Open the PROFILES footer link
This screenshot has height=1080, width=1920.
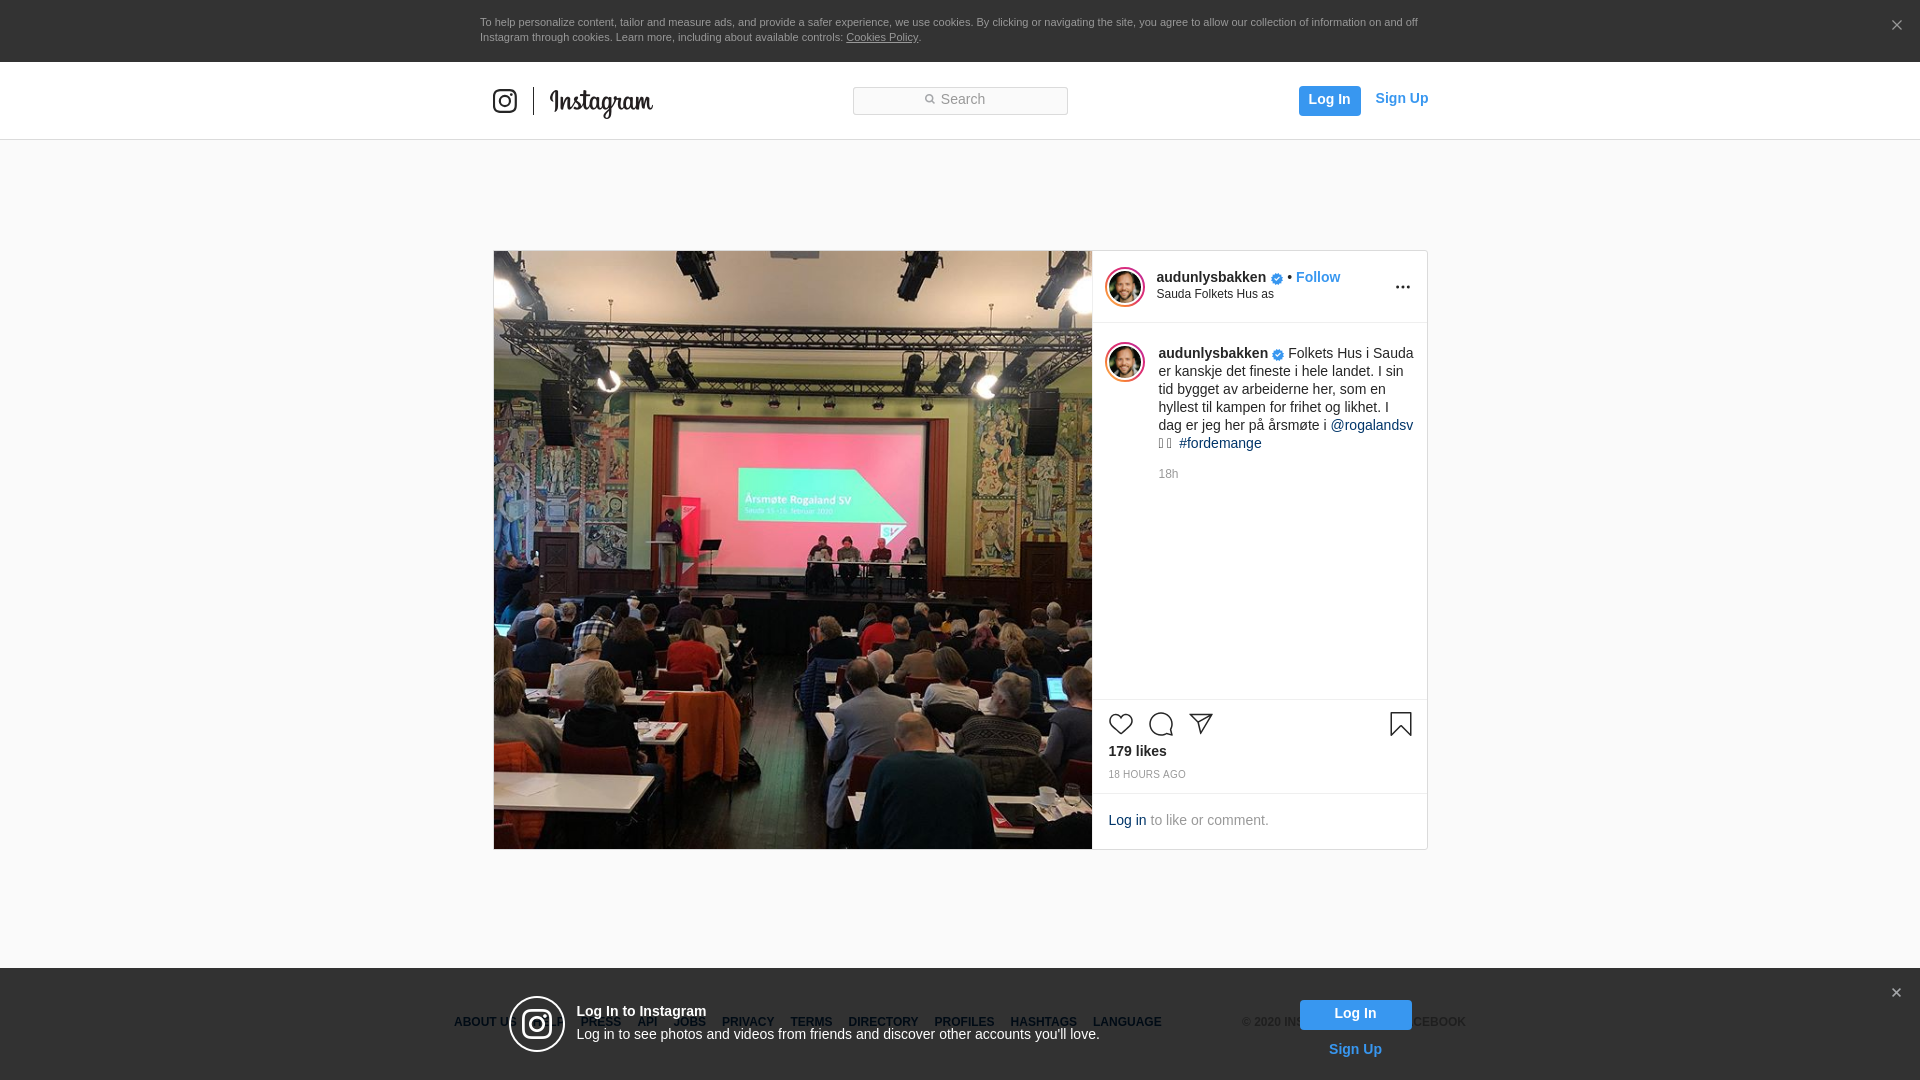point(964,1022)
